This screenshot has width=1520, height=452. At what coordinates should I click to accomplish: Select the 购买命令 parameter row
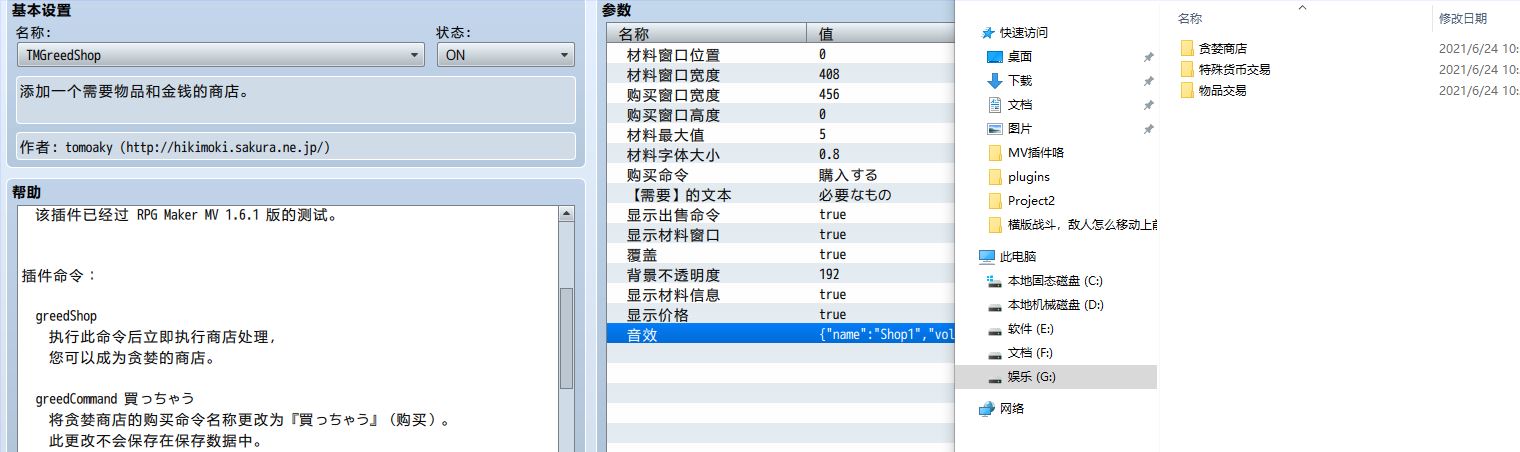click(781, 175)
